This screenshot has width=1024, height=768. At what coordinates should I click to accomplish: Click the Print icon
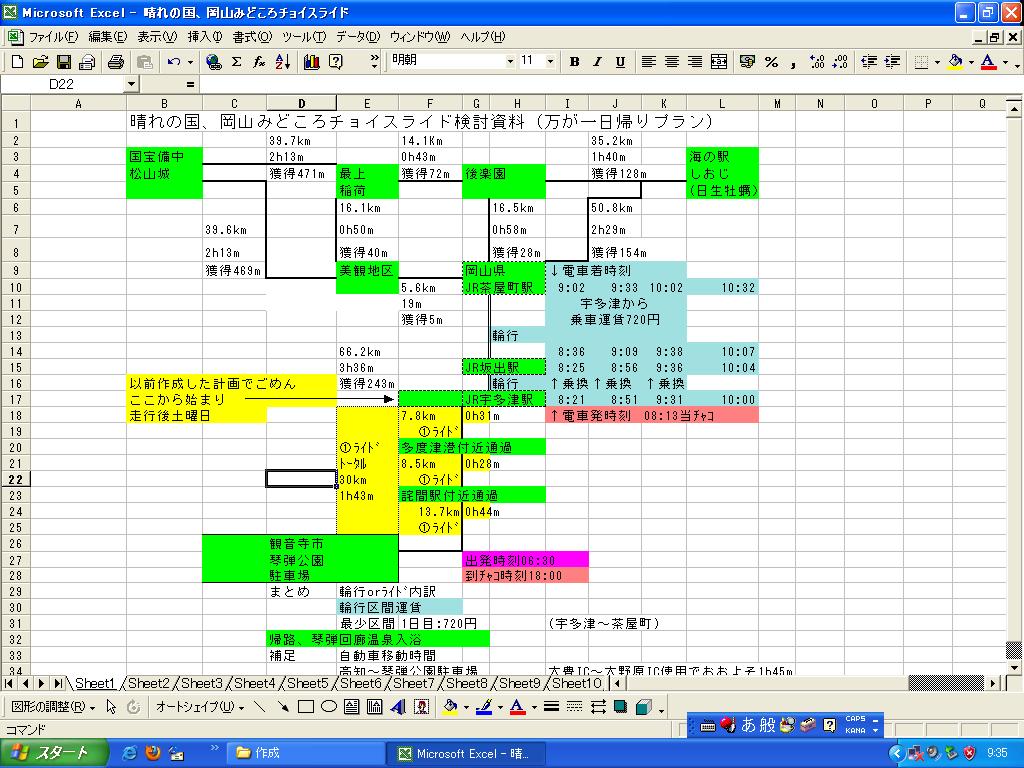pyautogui.click(x=115, y=62)
